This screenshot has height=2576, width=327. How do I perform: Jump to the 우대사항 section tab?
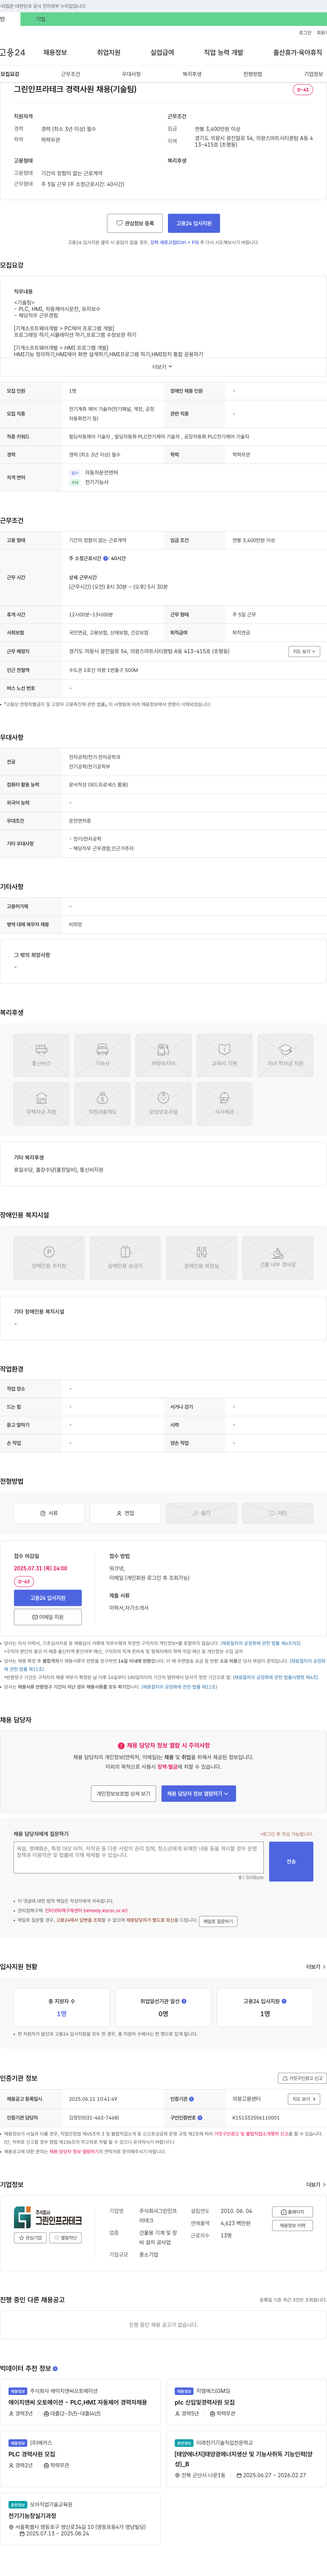tap(131, 74)
